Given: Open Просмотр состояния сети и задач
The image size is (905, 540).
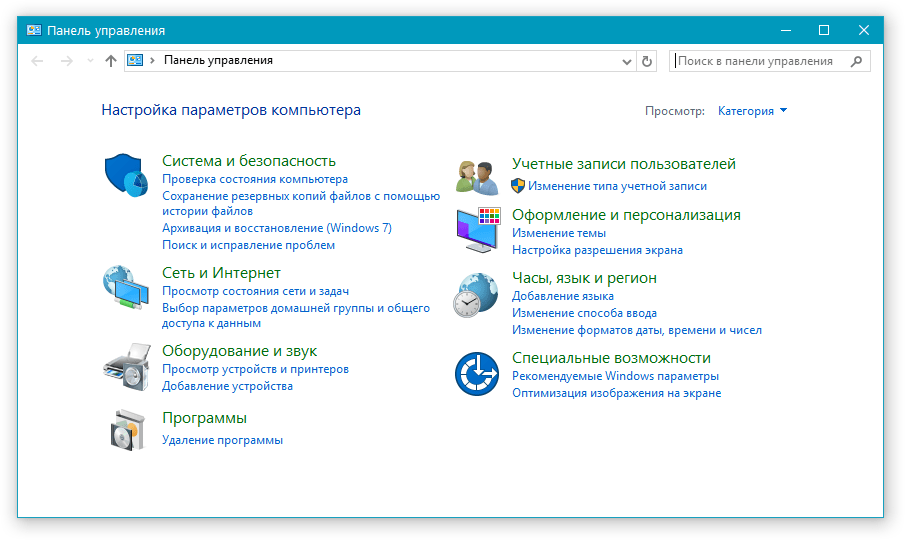Looking at the screenshot, I should click(255, 291).
